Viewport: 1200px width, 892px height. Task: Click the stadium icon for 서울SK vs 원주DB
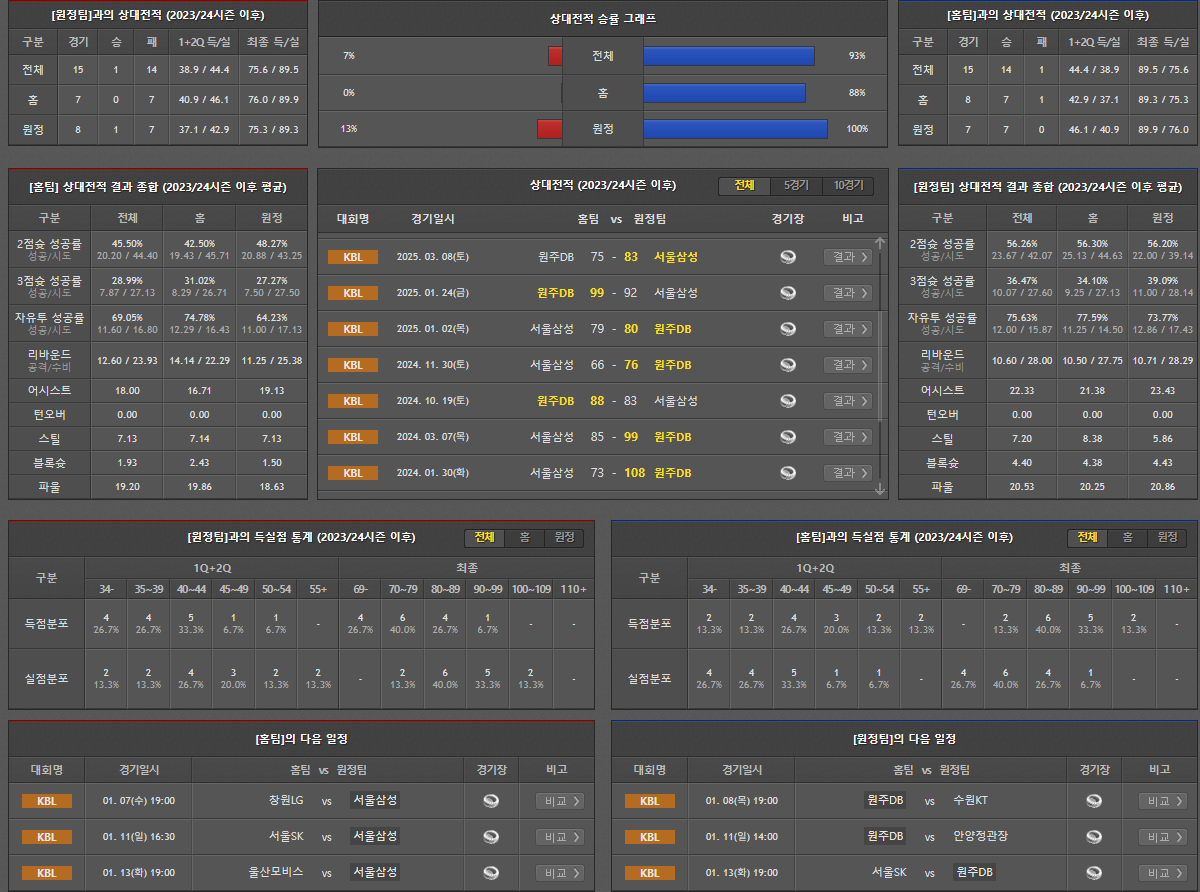tap(1094, 873)
